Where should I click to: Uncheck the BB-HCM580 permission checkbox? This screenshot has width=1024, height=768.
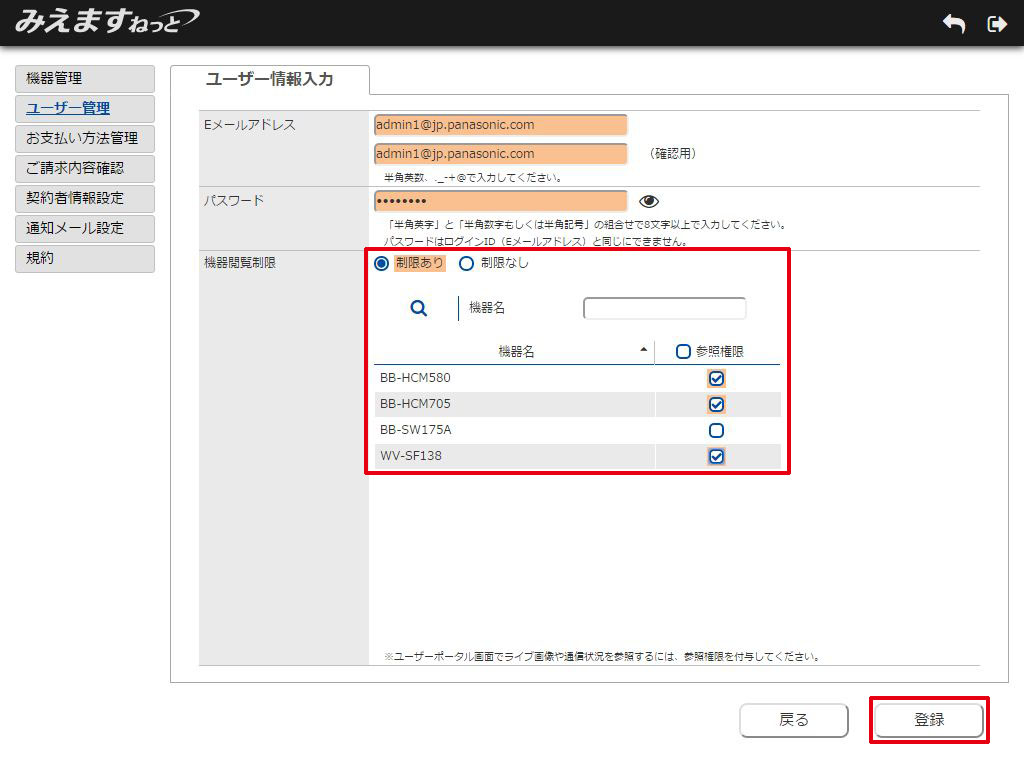pos(716,379)
